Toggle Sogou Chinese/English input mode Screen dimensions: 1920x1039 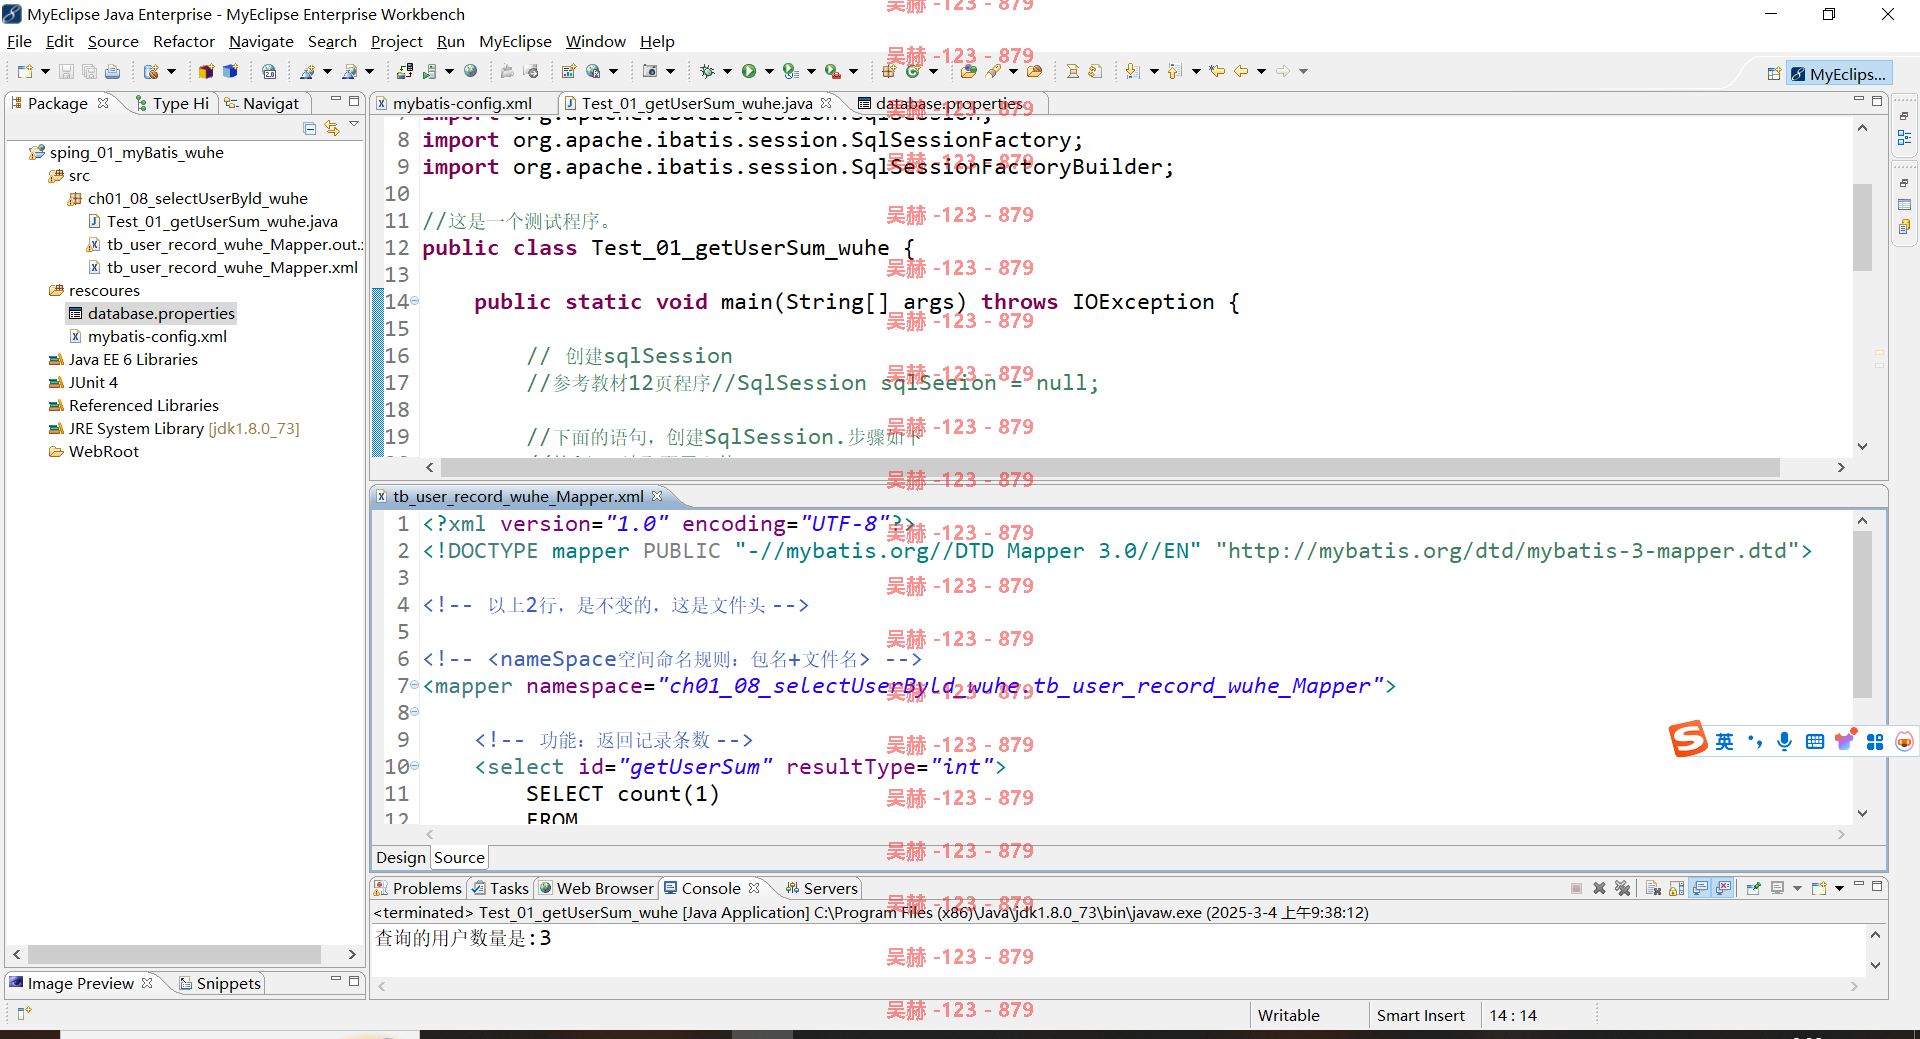click(x=1724, y=741)
